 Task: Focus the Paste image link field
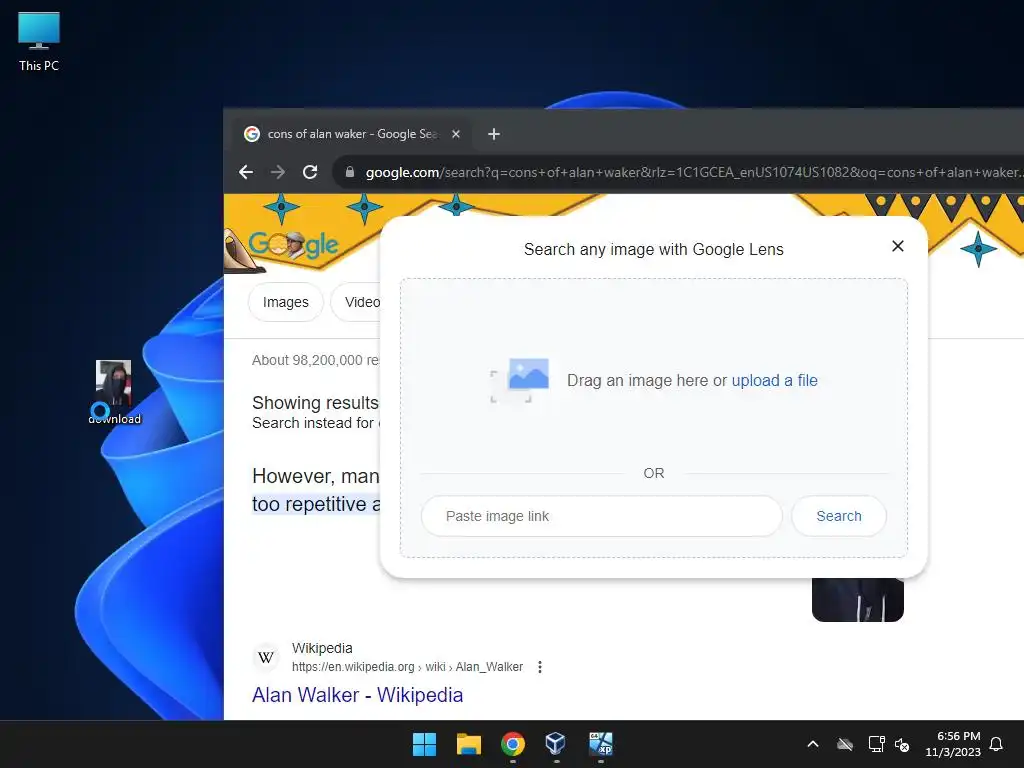(601, 516)
